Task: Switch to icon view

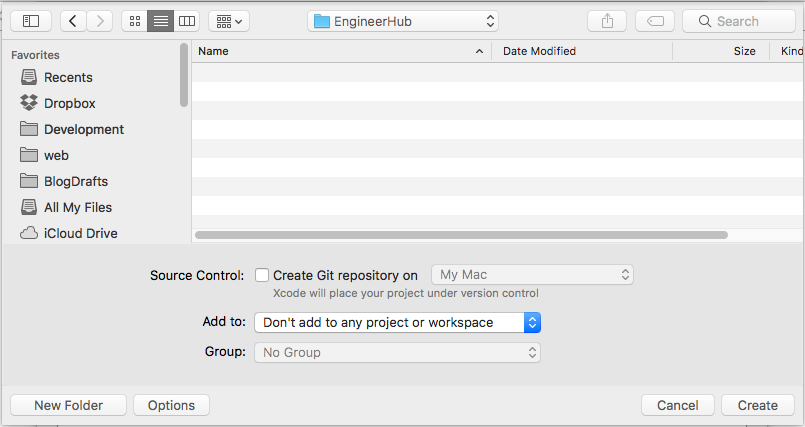Action: click(x=135, y=21)
